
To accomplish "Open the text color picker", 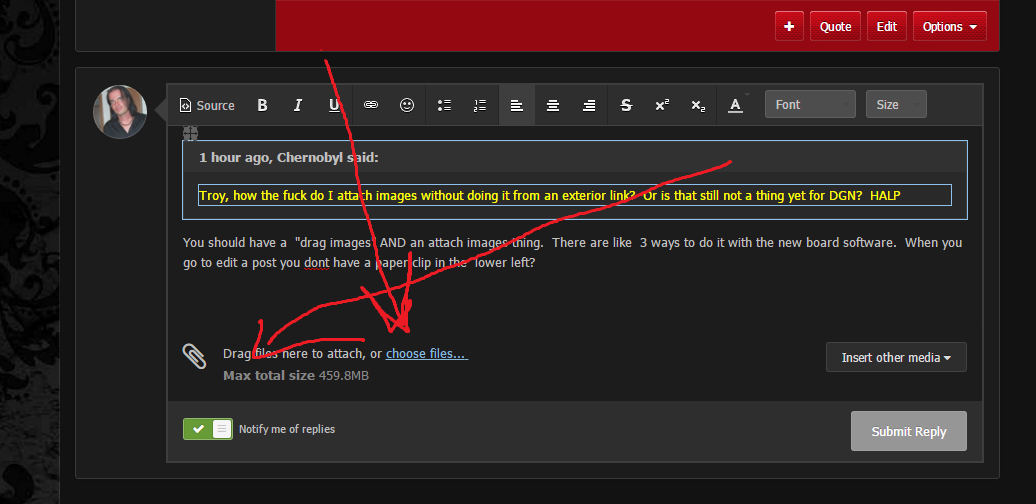I will point(735,105).
